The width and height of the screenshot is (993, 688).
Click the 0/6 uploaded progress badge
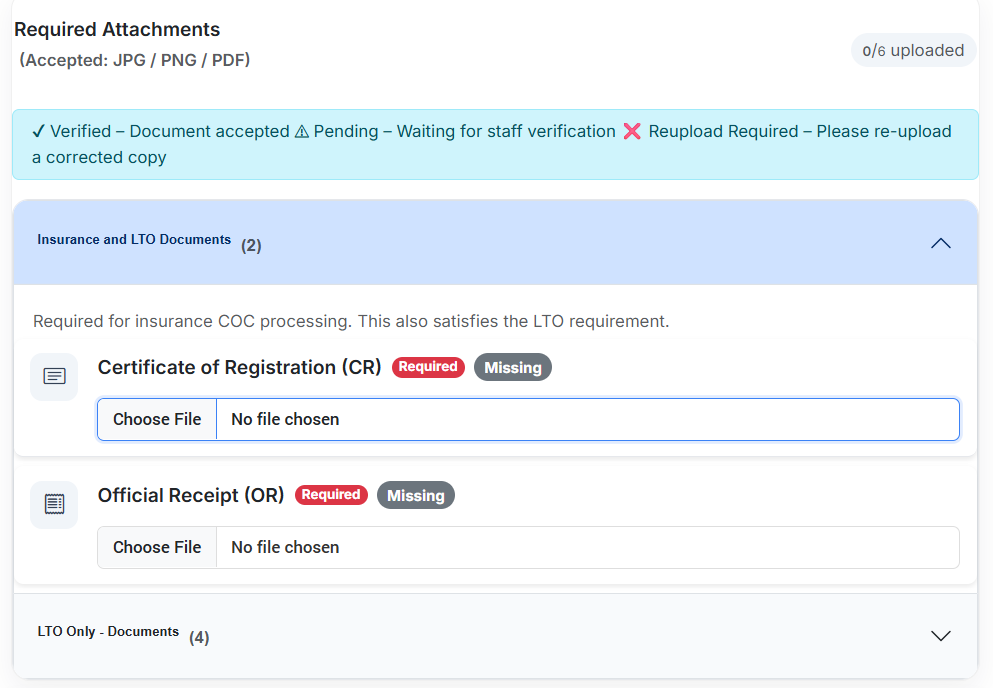click(x=913, y=51)
